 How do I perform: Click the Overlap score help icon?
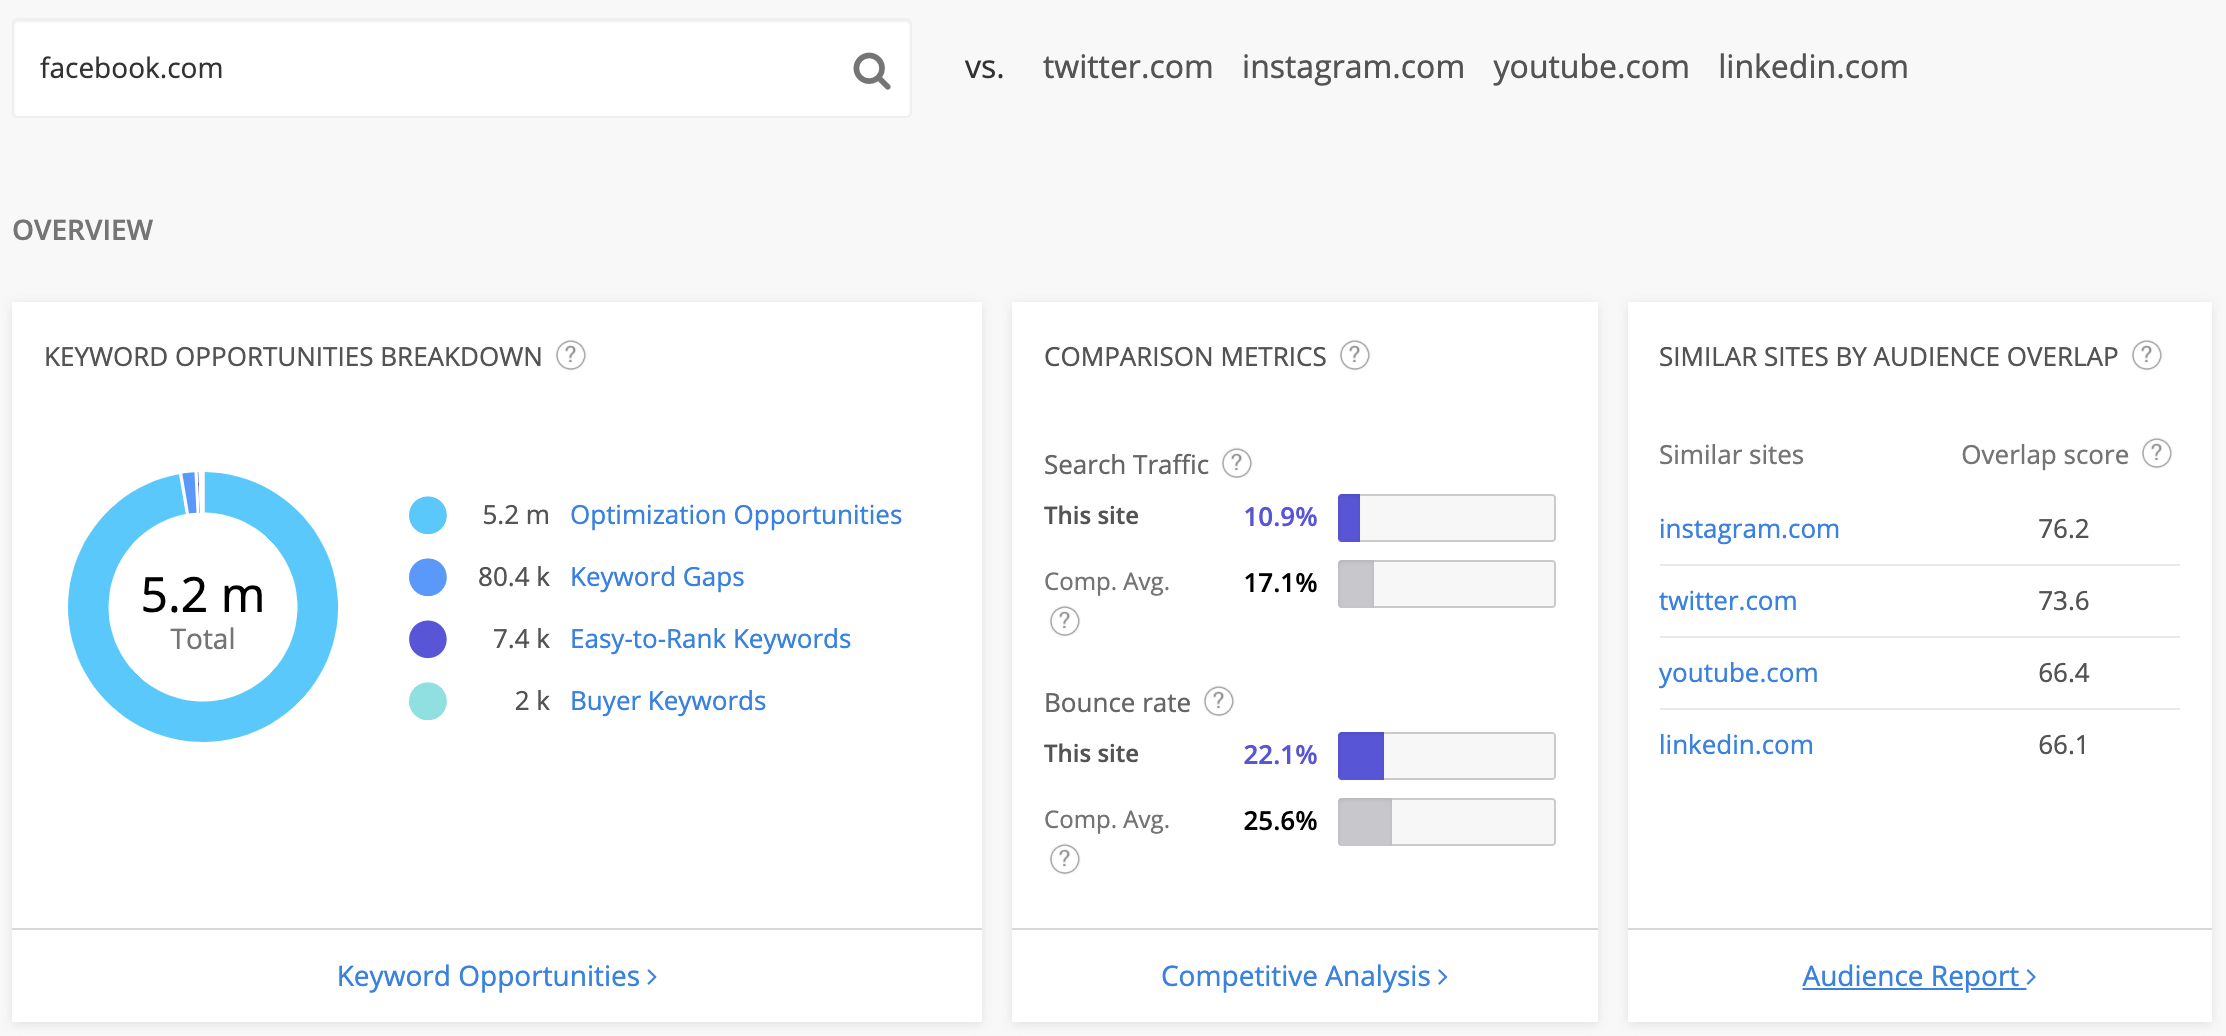(2156, 454)
